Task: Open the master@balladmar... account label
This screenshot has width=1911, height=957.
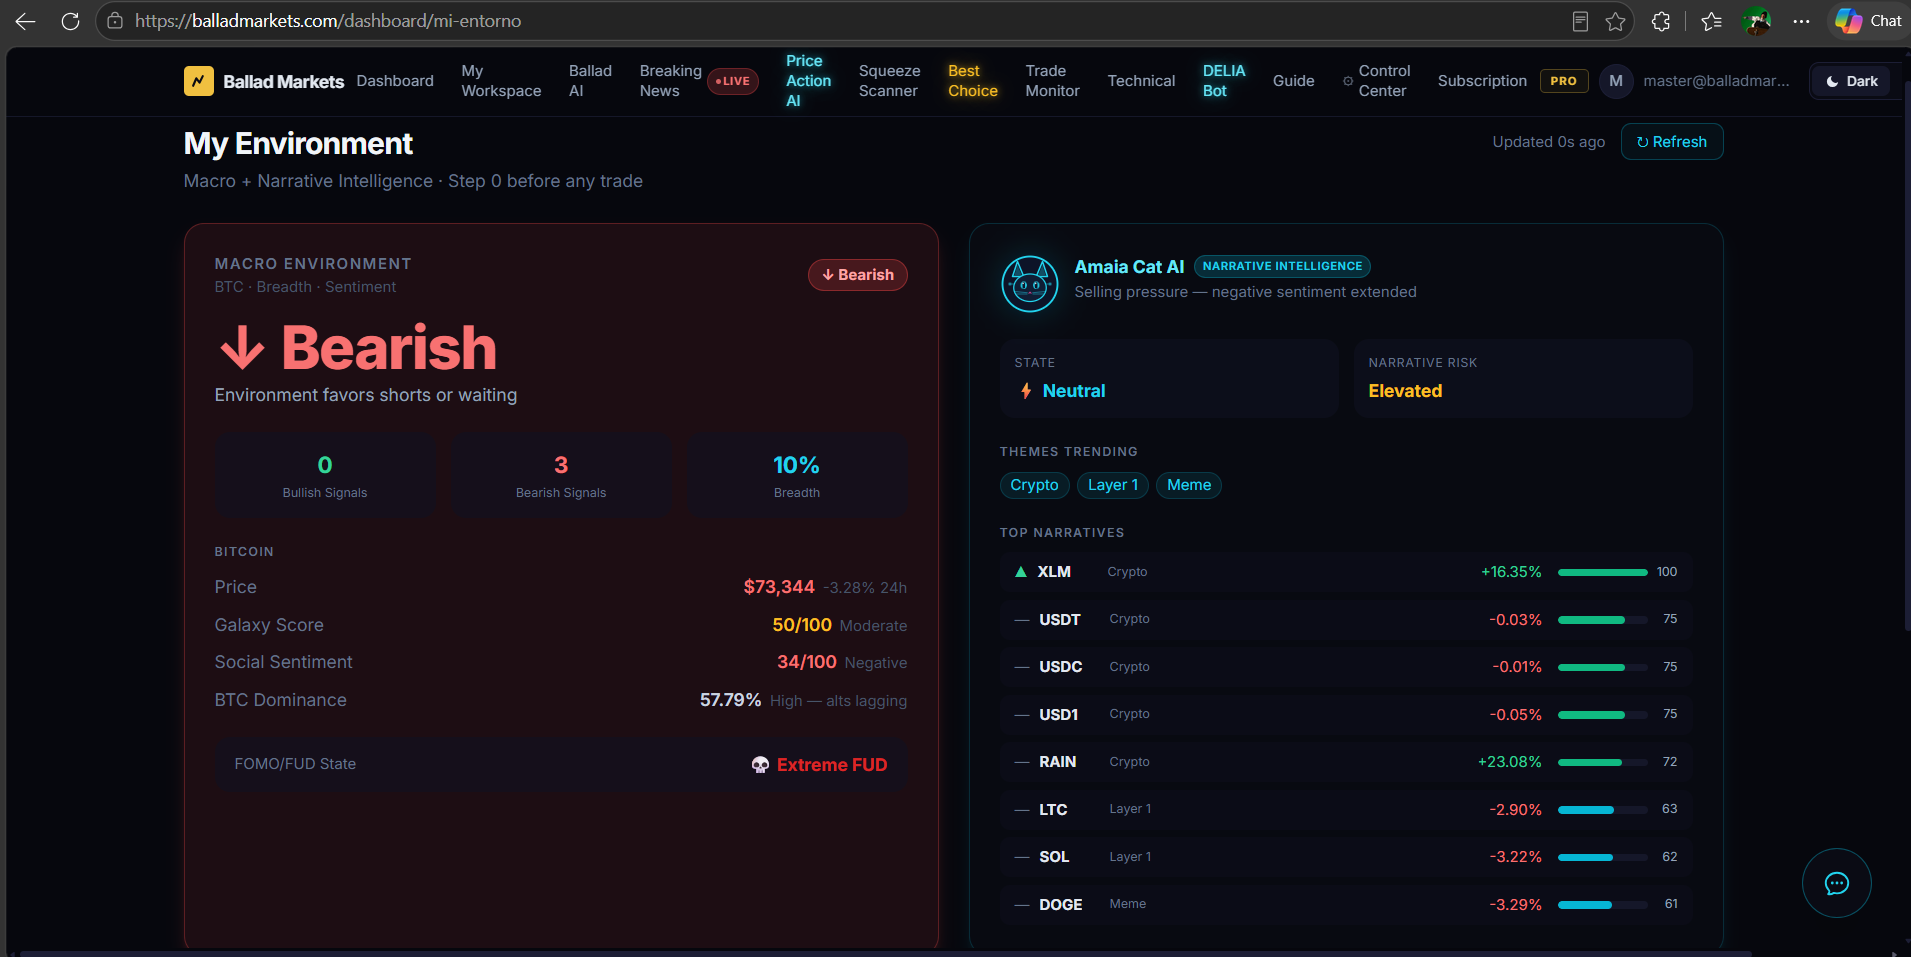Action: (1716, 81)
